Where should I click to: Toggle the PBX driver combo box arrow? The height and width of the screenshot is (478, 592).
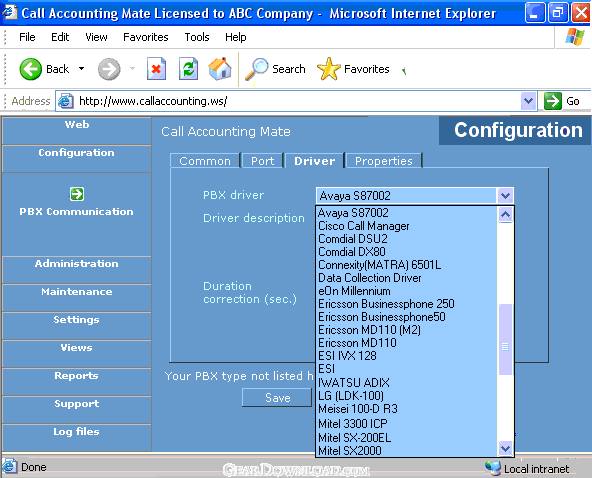click(x=505, y=196)
